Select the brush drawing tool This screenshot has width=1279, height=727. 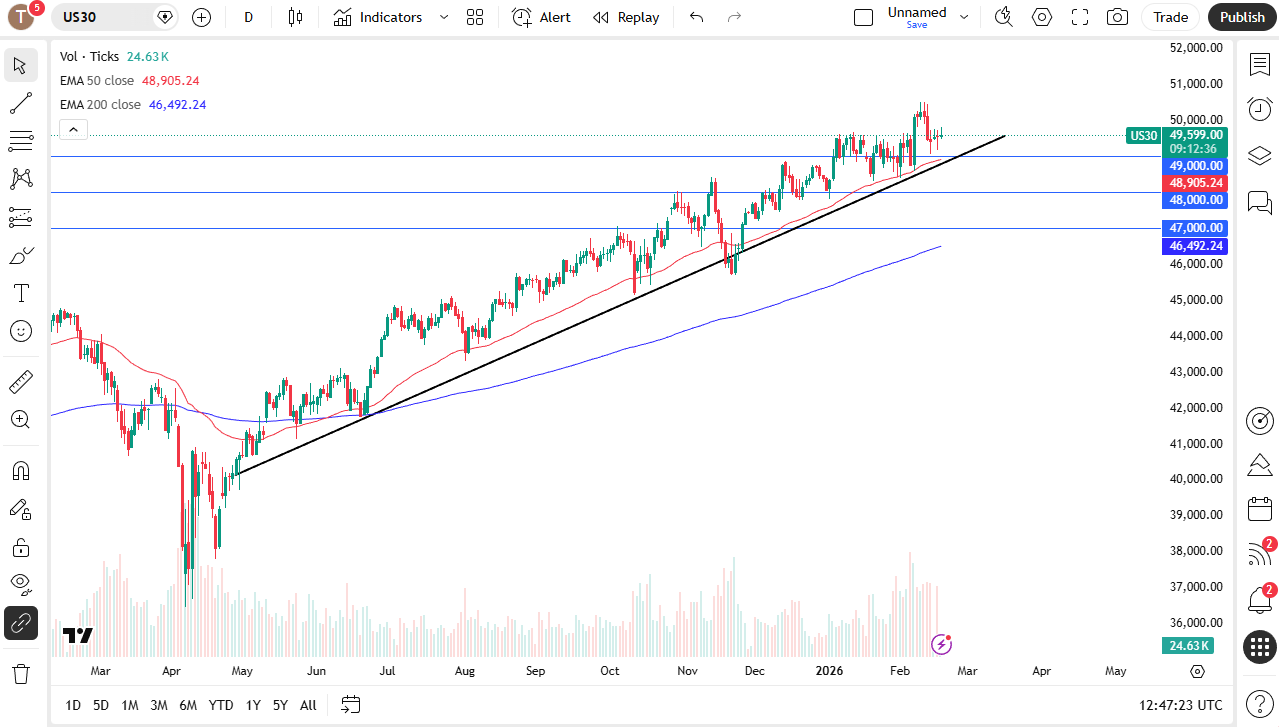20,255
